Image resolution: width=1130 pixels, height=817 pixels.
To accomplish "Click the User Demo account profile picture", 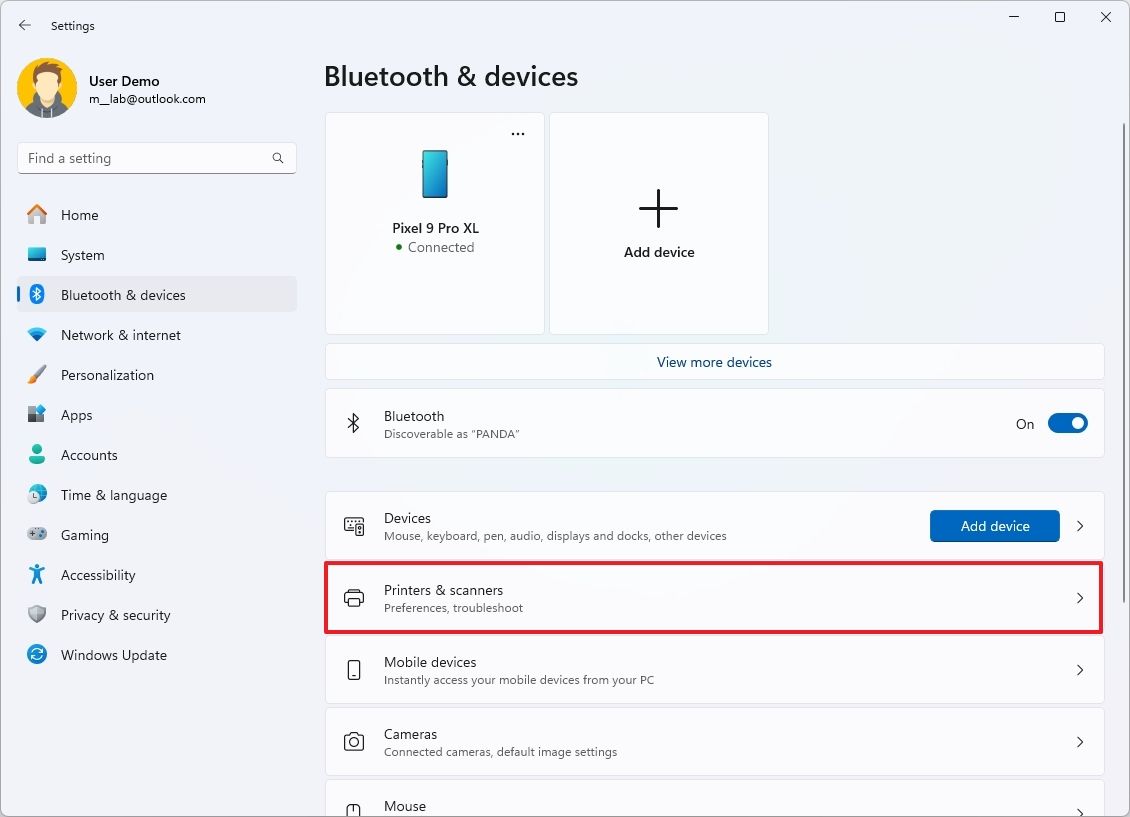I will (x=47, y=87).
